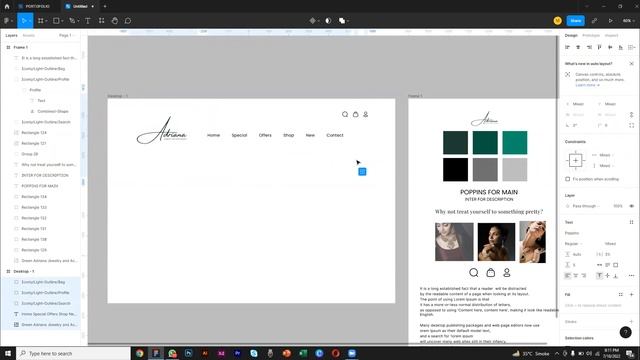Viewport: 640px width, 360px height.
Task: Click the Create component icon
Action: [x=312, y=21]
